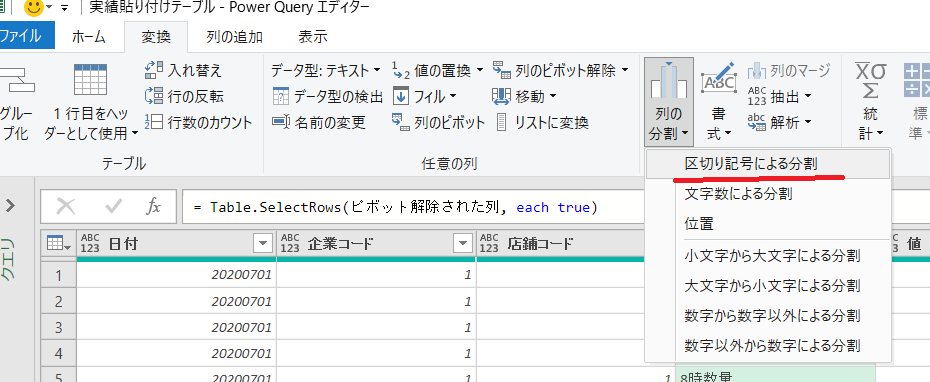Expand the クエリ pane chevron
This screenshot has height=382, width=930.
click(x=10, y=206)
